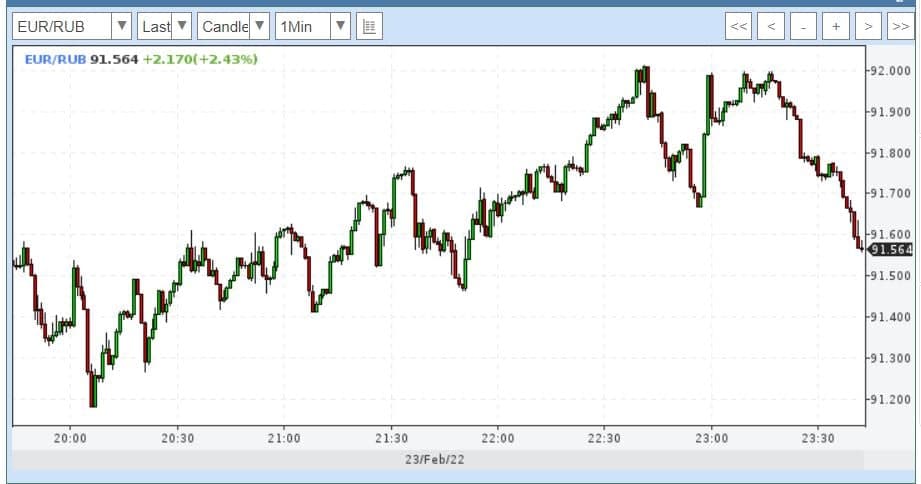This screenshot has width=921, height=484.
Task: Jump to latest data with >> button
Action: click(898, 27)
